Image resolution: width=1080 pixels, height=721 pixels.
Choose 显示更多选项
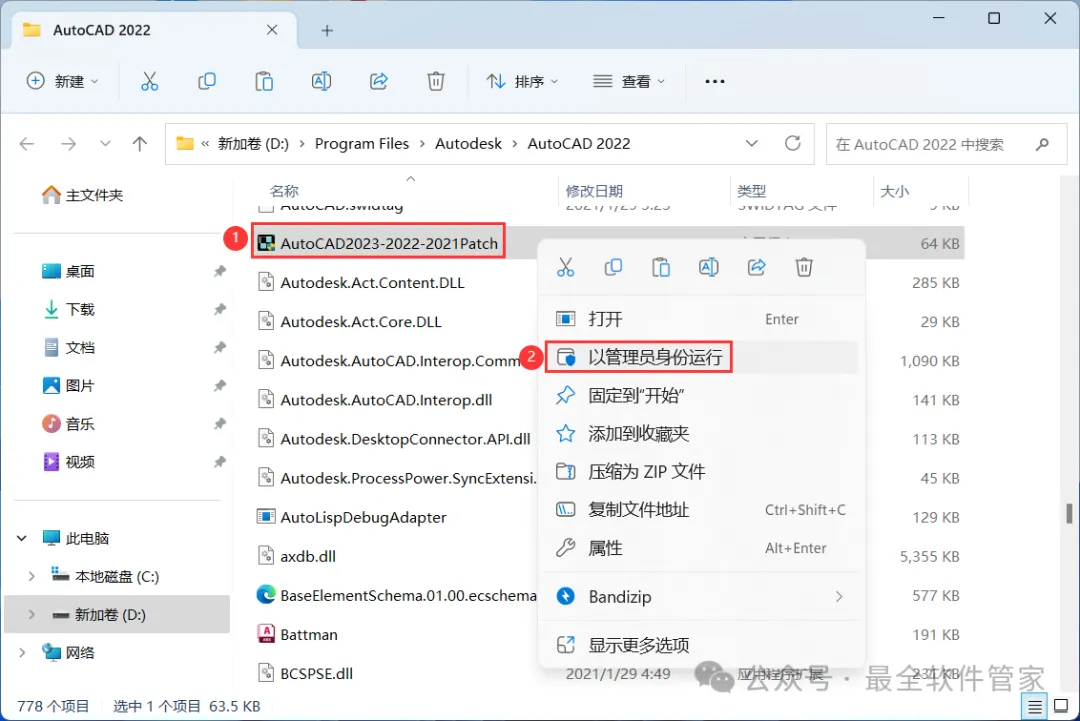click(x=701, y=645)
